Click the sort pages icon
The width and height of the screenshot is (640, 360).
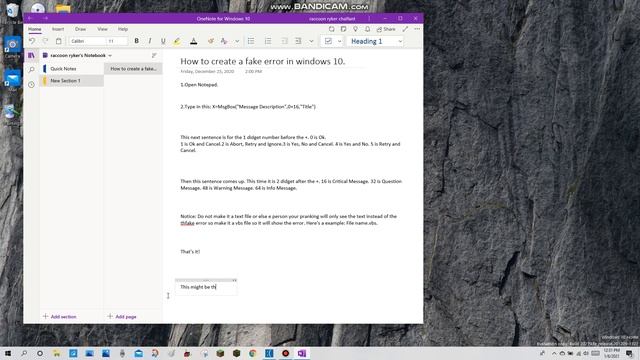(154, 56)
